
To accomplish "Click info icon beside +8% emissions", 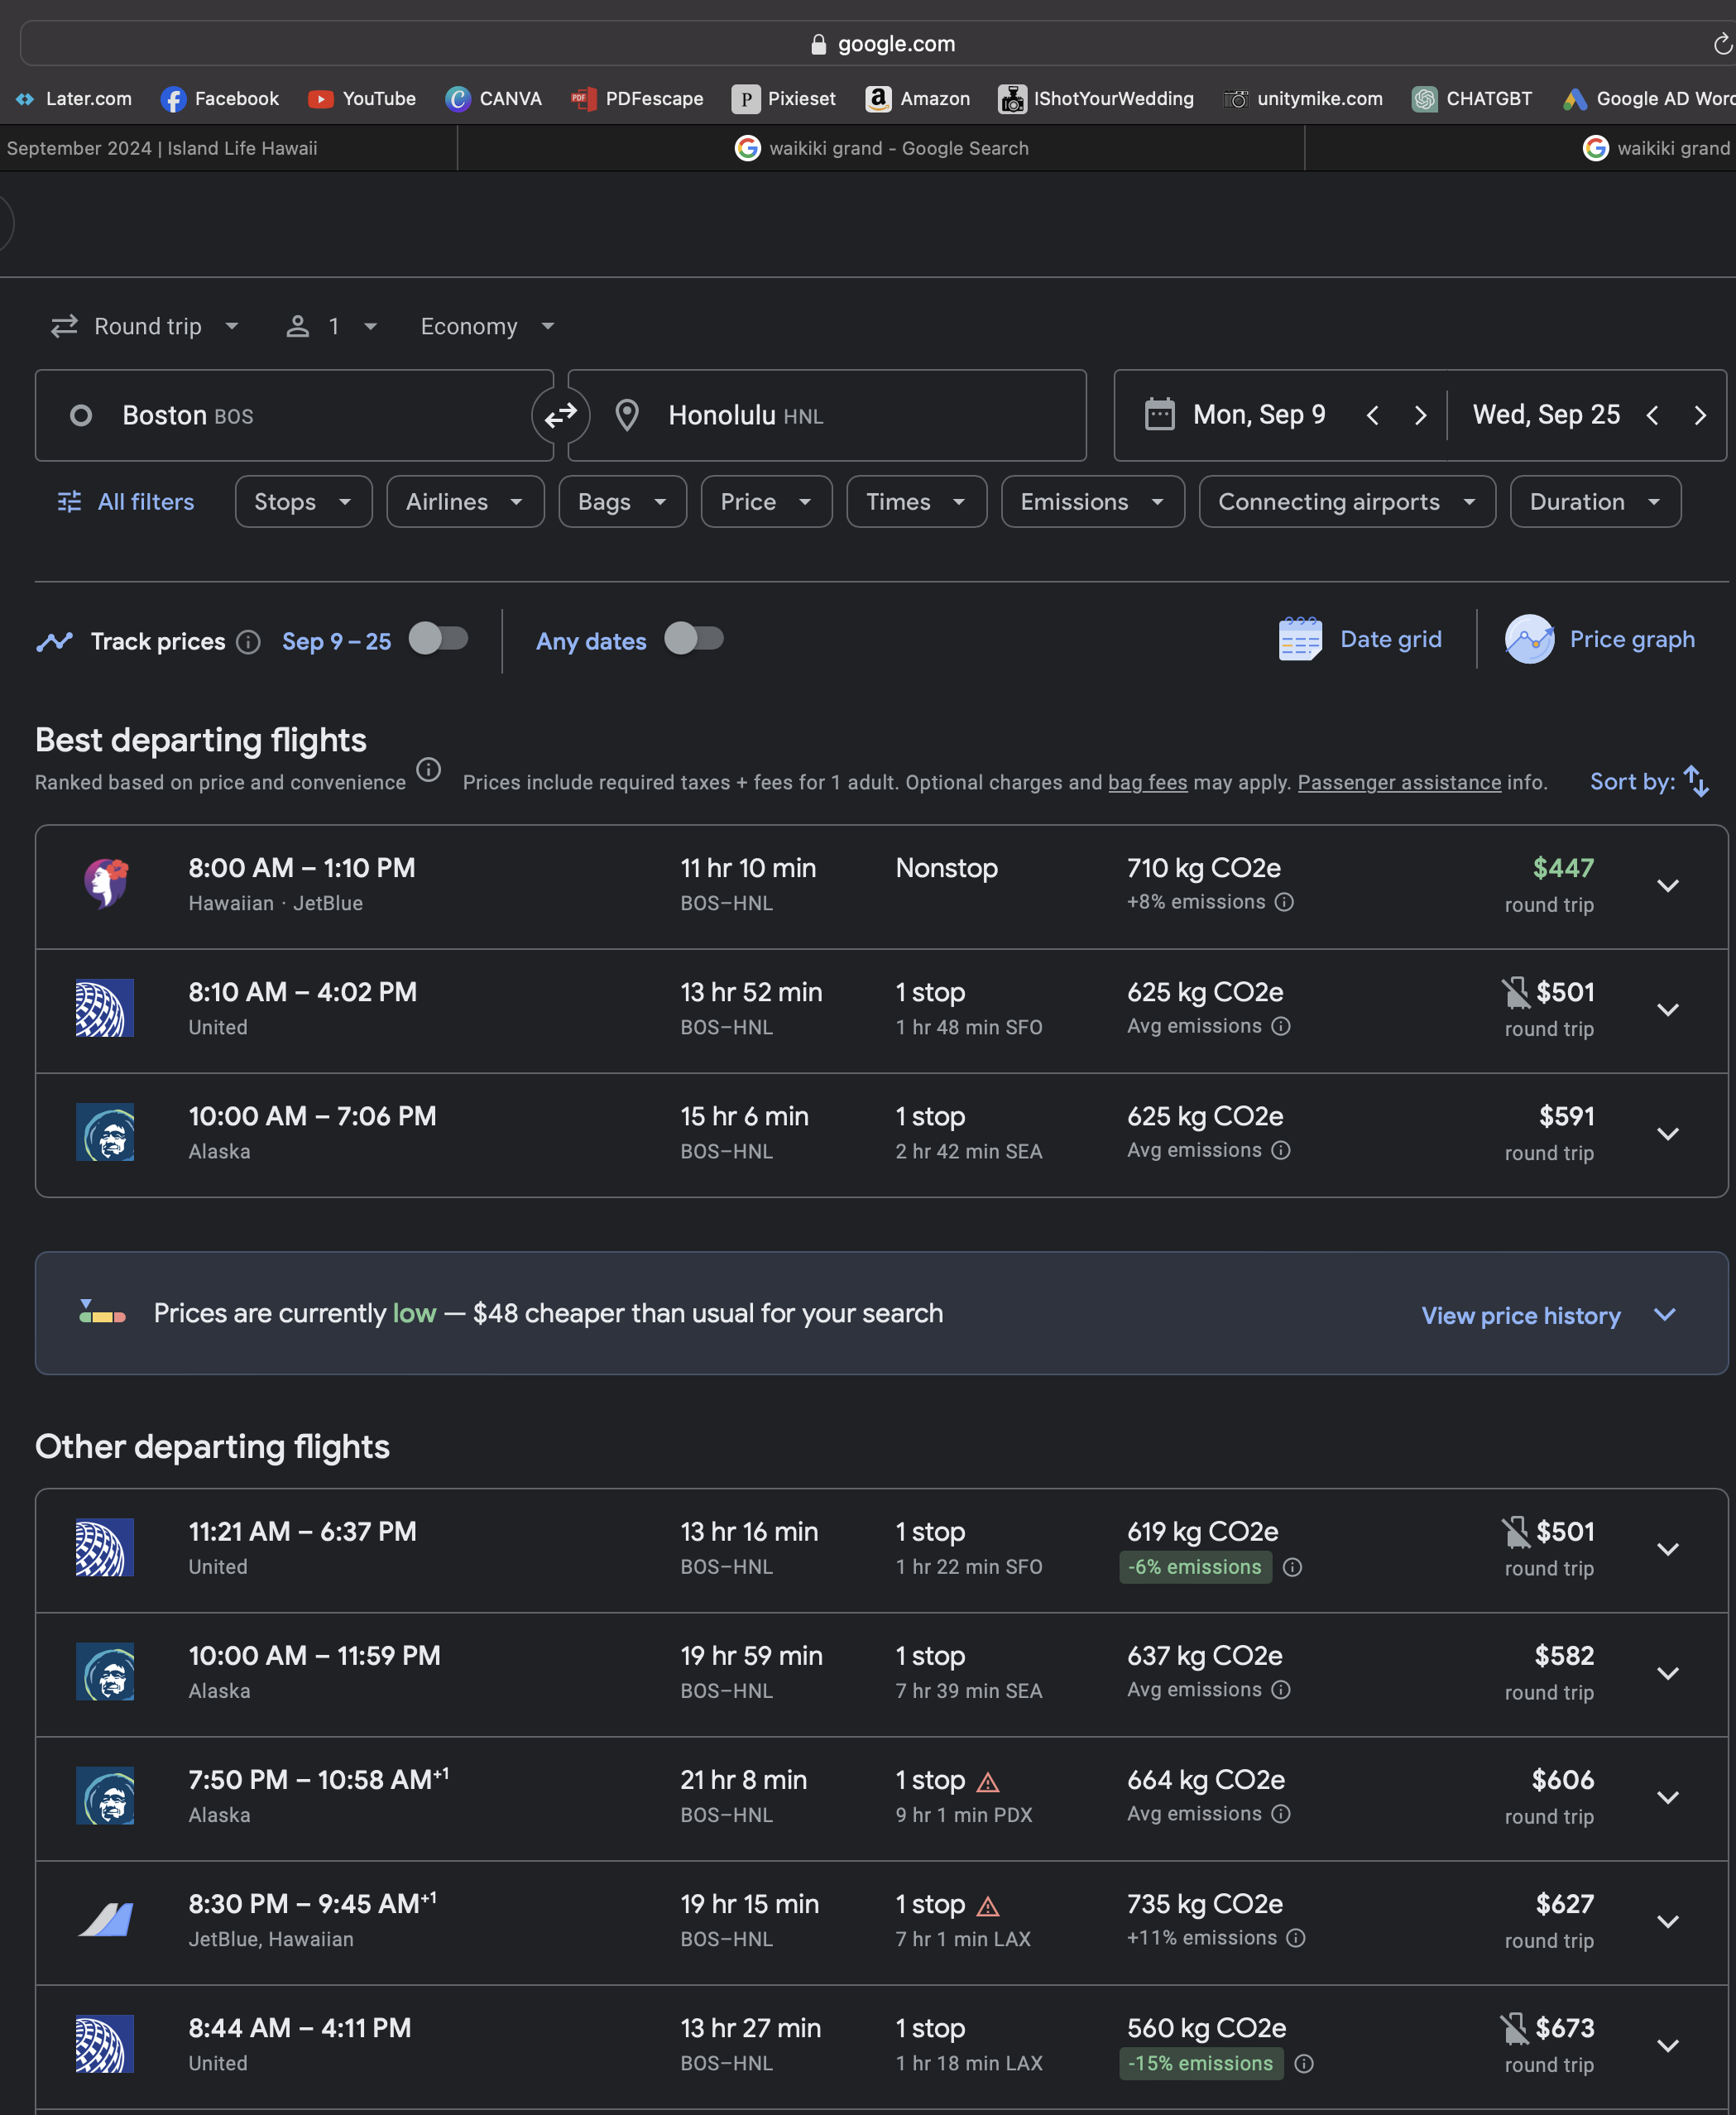I will tap(1285, 902).
